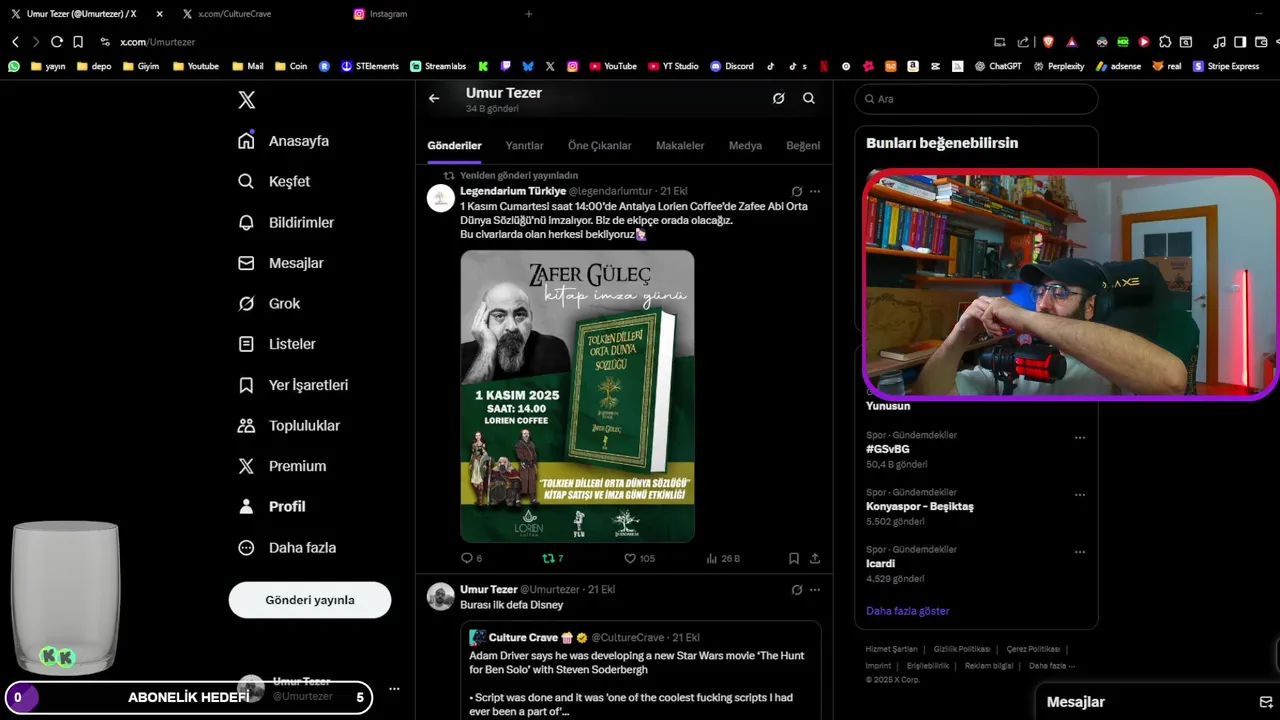Open Topluluklar communities
The image size is (1280, 720).
[x=288, y=425]
